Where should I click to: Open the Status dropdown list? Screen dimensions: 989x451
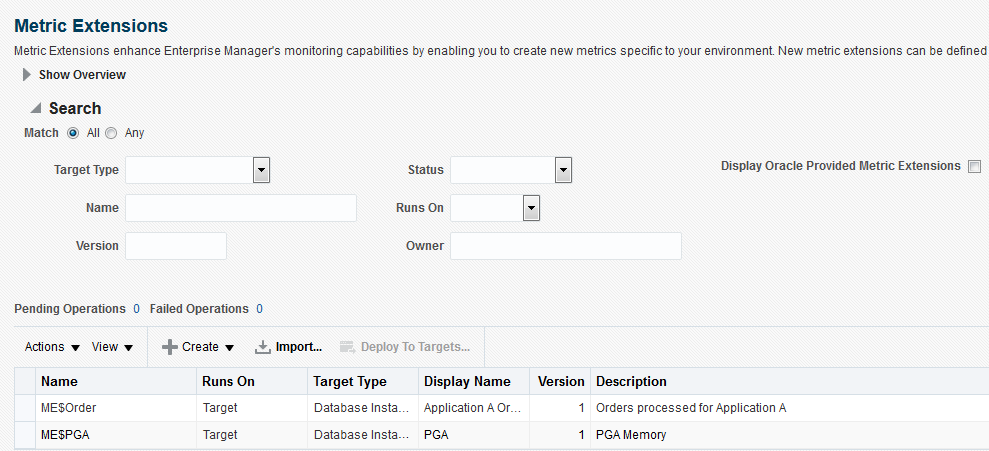563,170
